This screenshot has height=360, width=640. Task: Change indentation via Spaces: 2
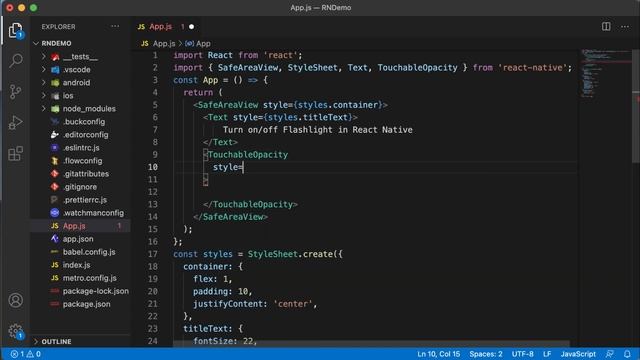[486, 354]
